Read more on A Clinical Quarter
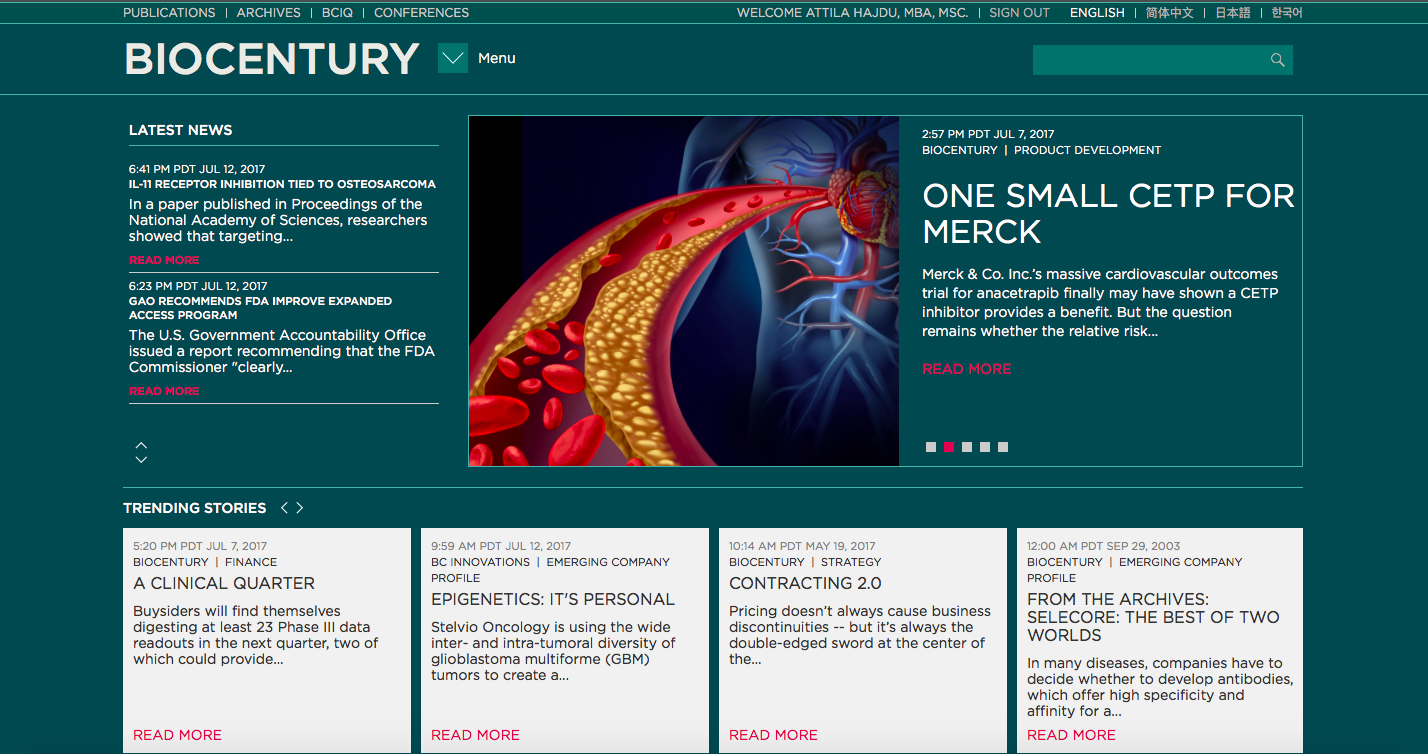This screenshot has width=1428, height=754. [177, 735]
